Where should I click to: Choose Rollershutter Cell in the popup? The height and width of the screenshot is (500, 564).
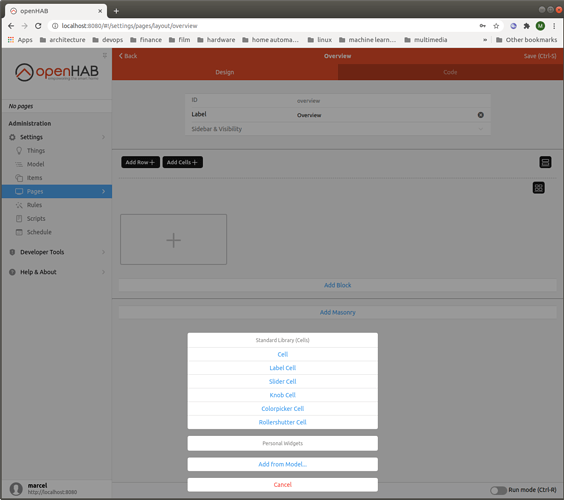point(283,422)
